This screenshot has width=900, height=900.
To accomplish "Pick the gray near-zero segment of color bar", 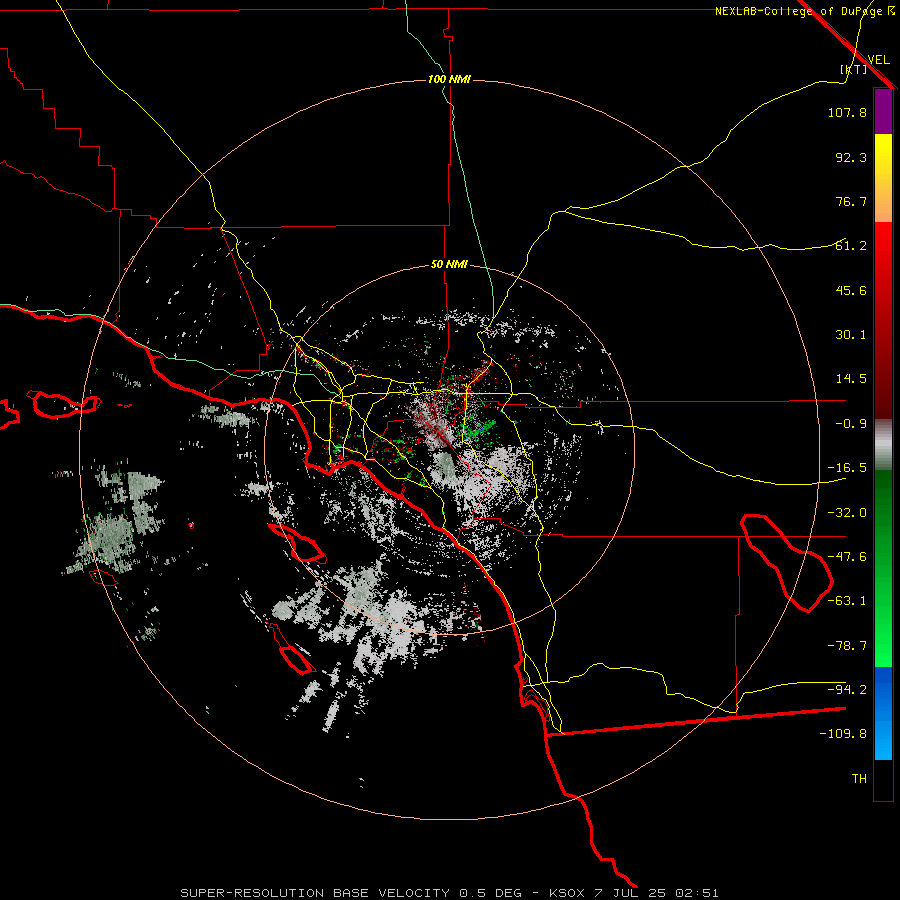I will click(x=883, y=445).
